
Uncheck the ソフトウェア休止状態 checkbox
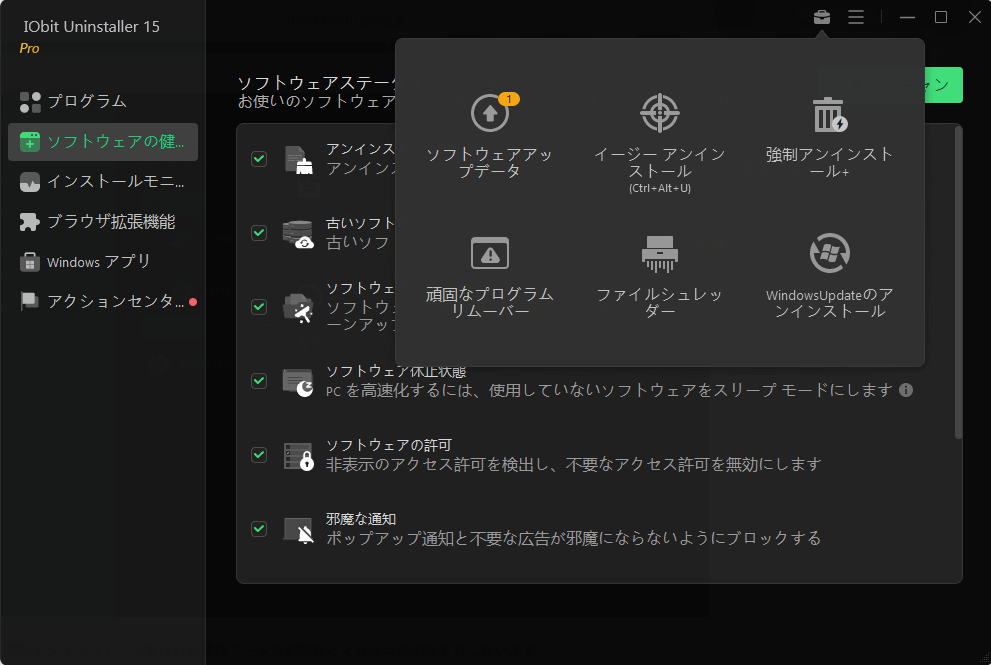pos(259,381)
